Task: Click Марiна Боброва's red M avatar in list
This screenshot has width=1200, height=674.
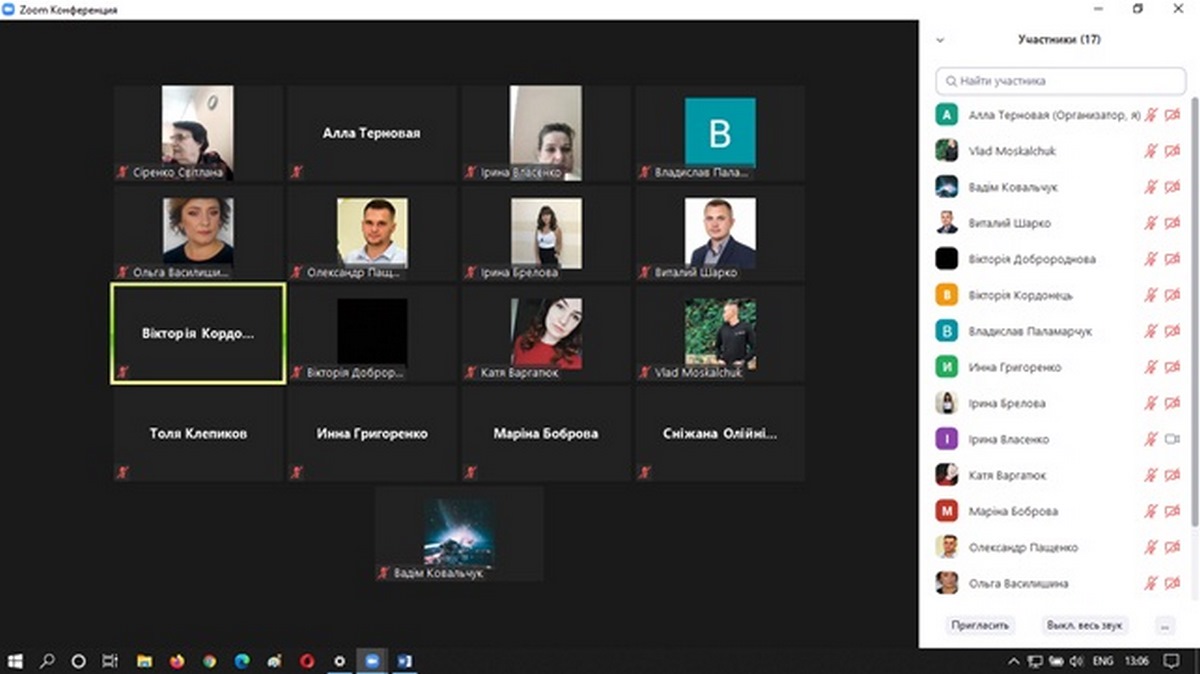Action: click(x=946, y=511)
